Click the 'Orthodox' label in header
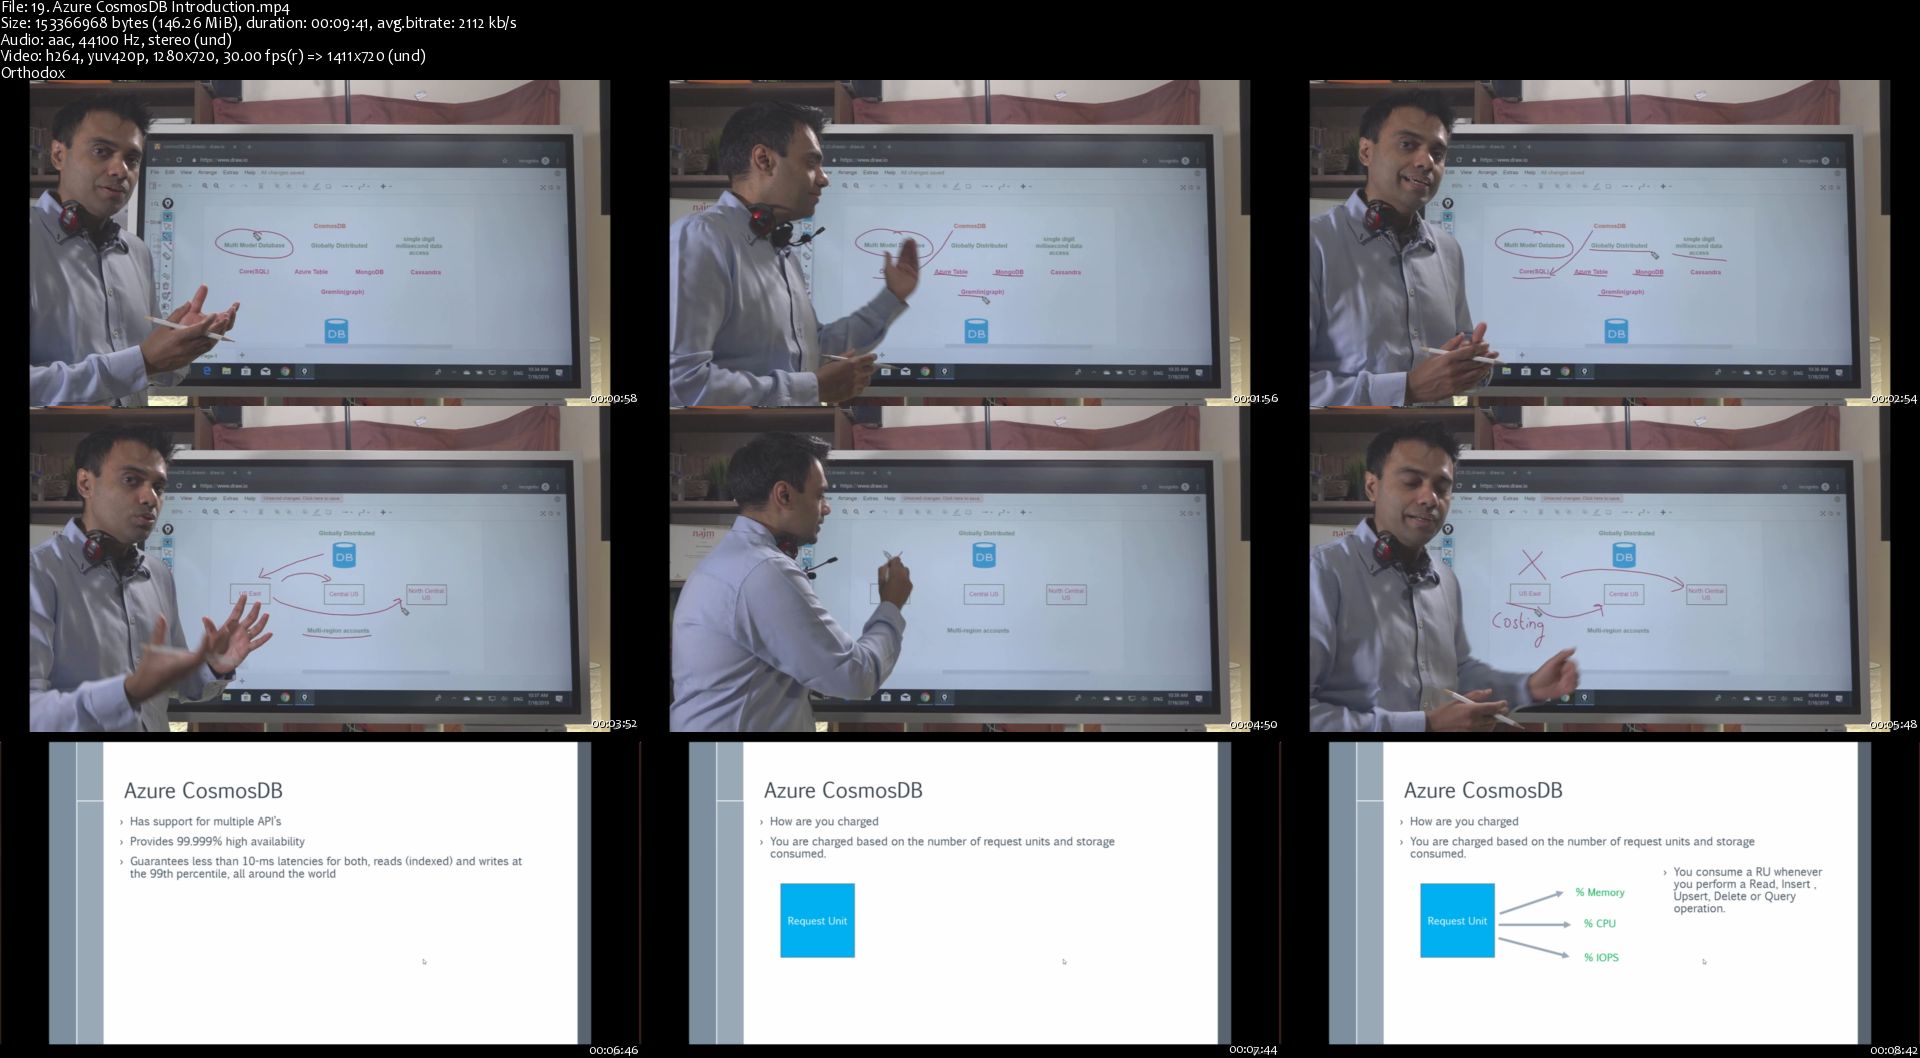Image resolution: width=1920 pixels, height=1058 pixels. (x=33, y=72)
